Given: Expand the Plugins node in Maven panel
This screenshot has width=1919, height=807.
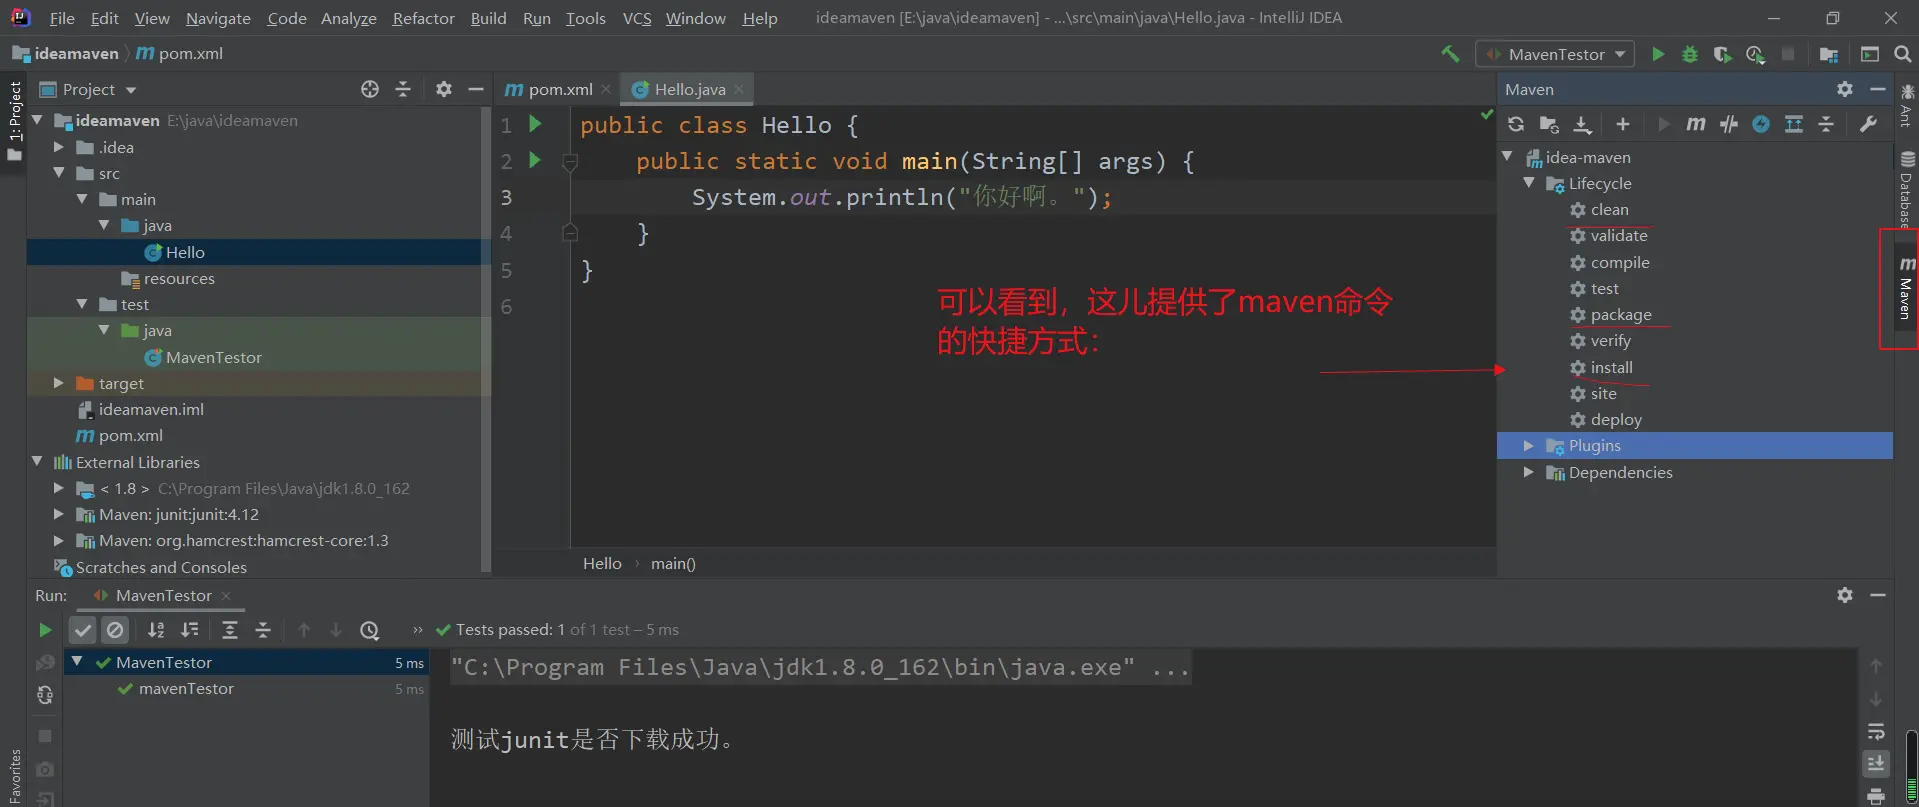Looking at the screenshot, I should pos(1529,445).
